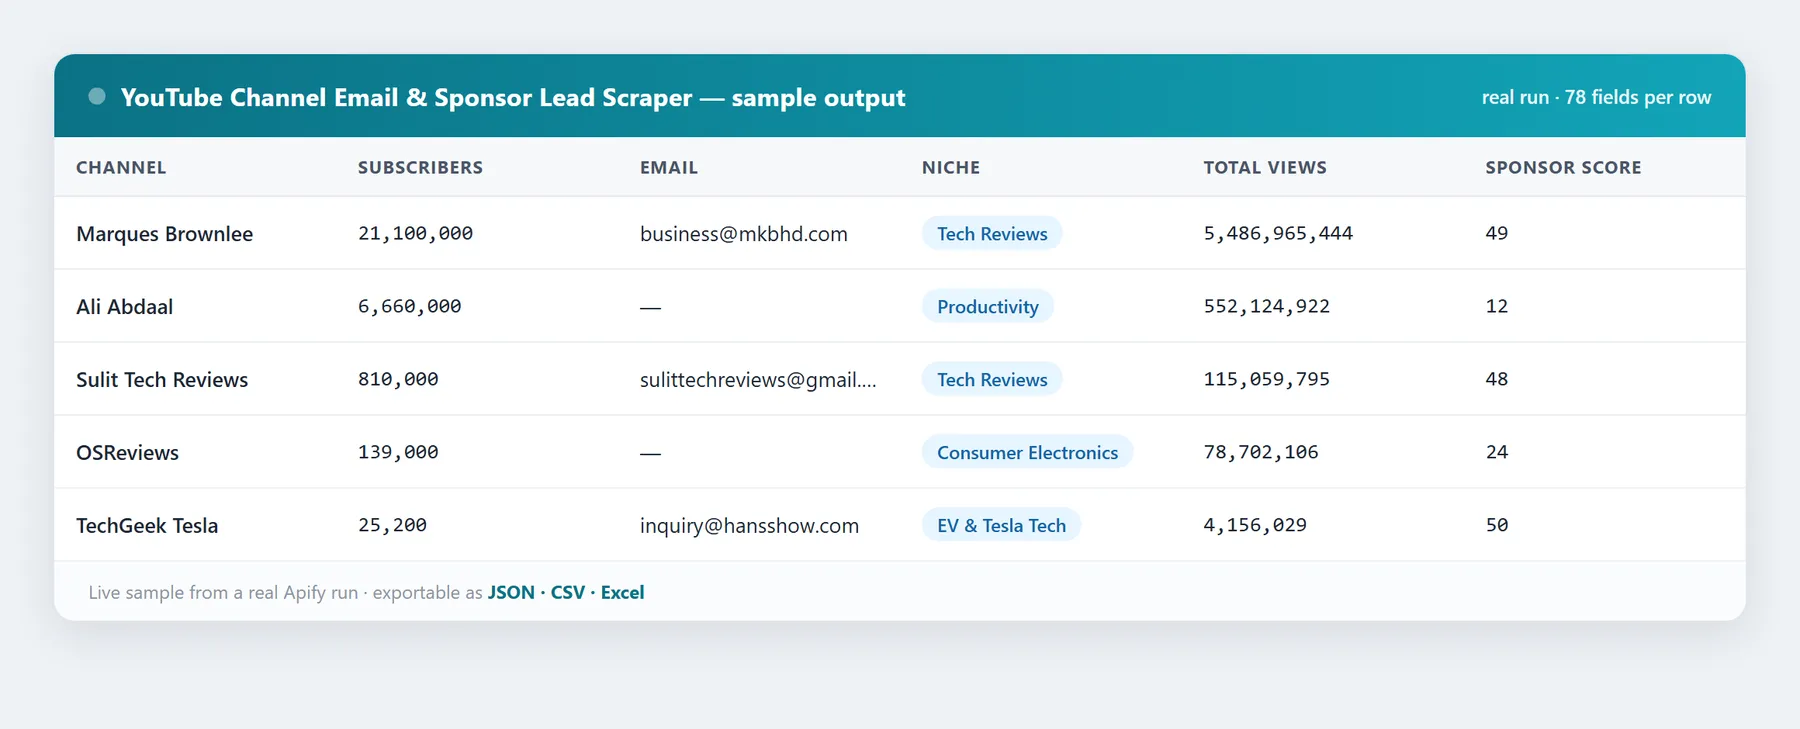This screenshot has height=729, width=1800.
Task: Click the Productivity niche tag
Action: click(x=988, y=306)
